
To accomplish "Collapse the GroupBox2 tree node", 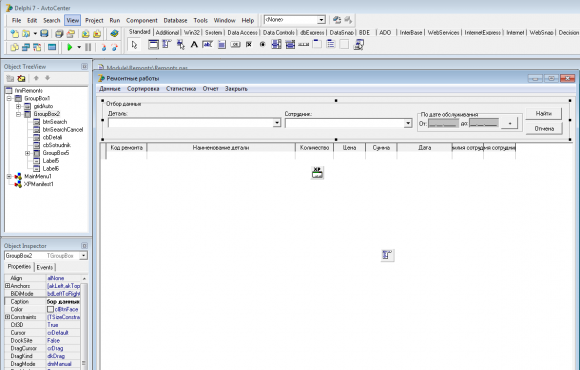I will pos(18,114).
